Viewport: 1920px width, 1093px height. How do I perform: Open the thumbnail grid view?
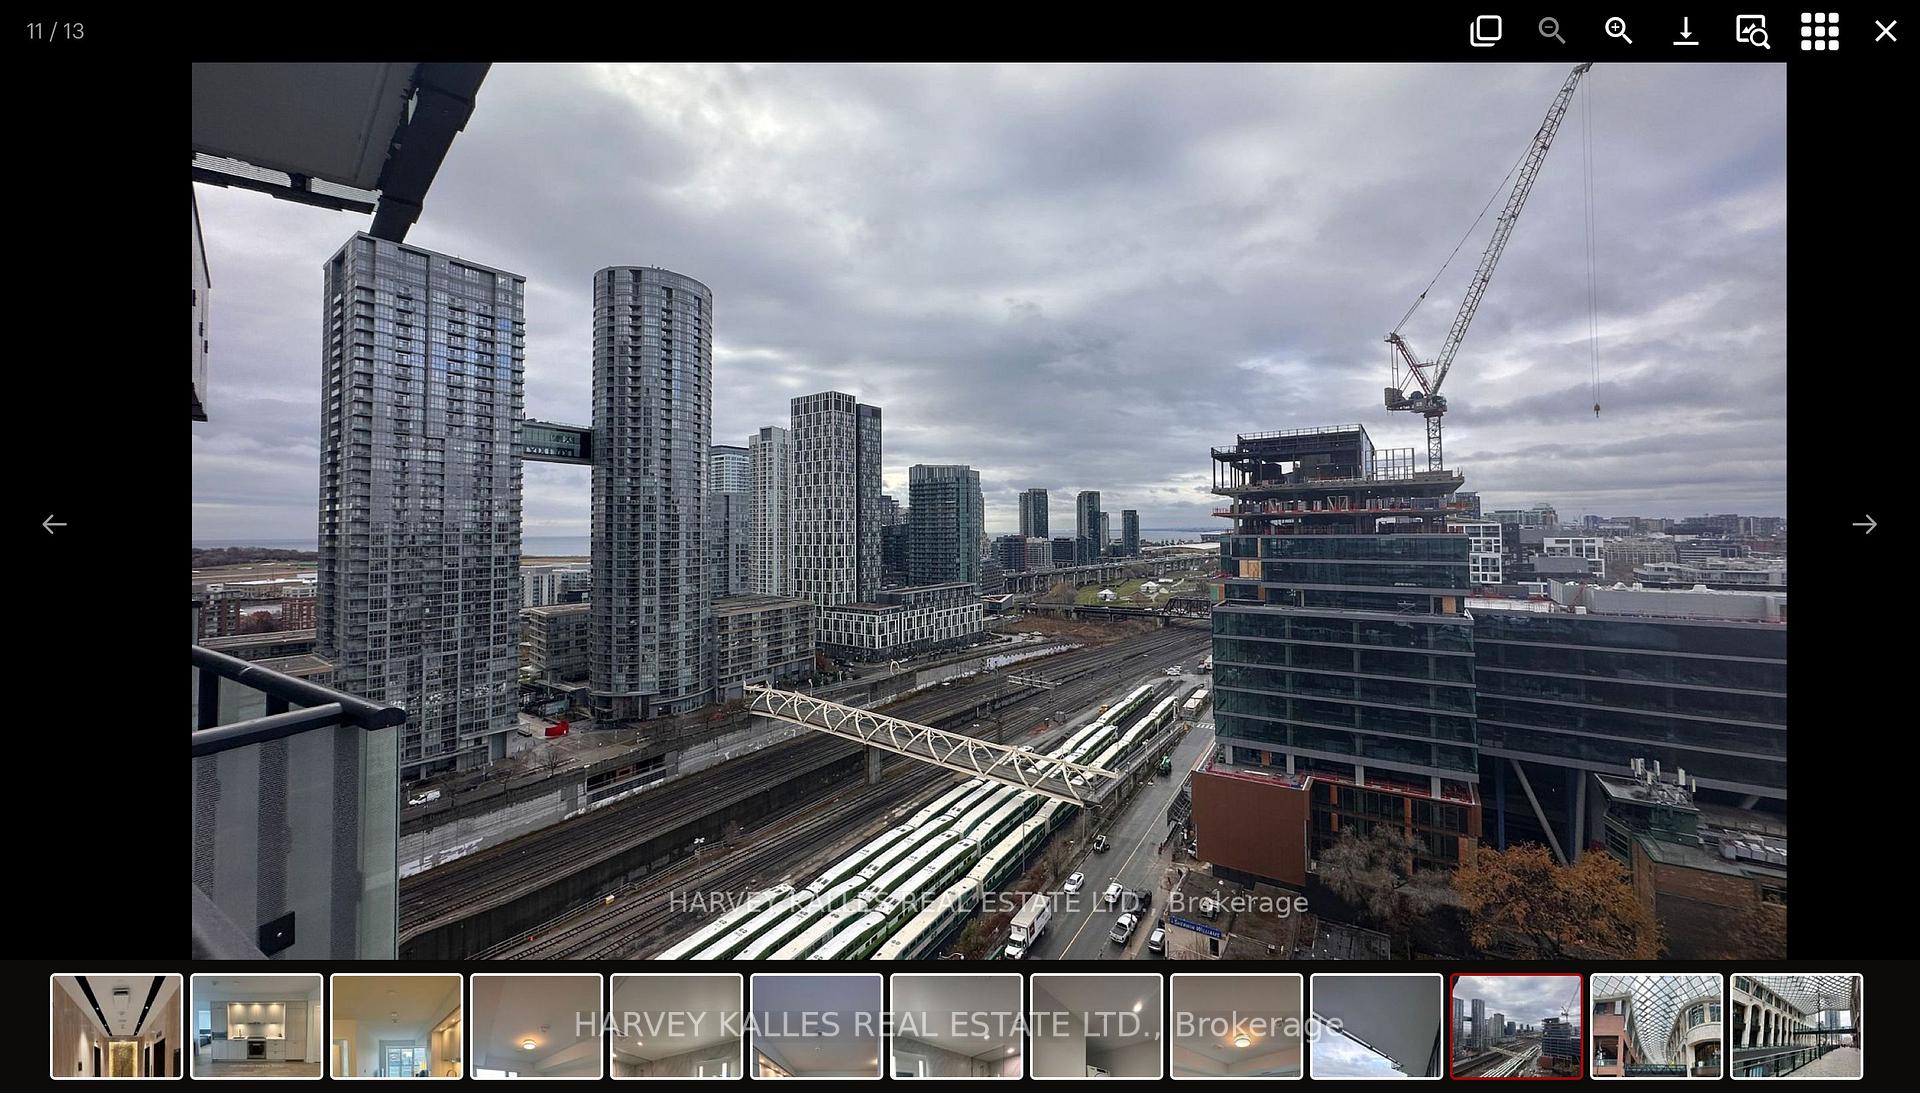pyautogui.click(x=1819, y=31)
